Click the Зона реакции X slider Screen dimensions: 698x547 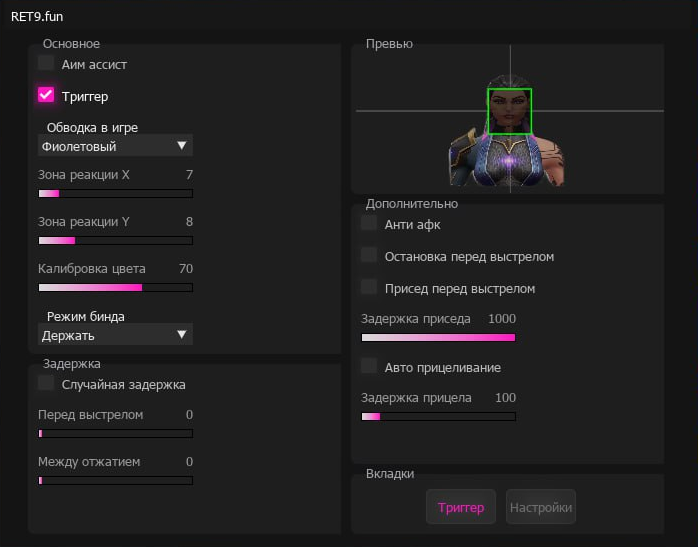tap(115, 193)
